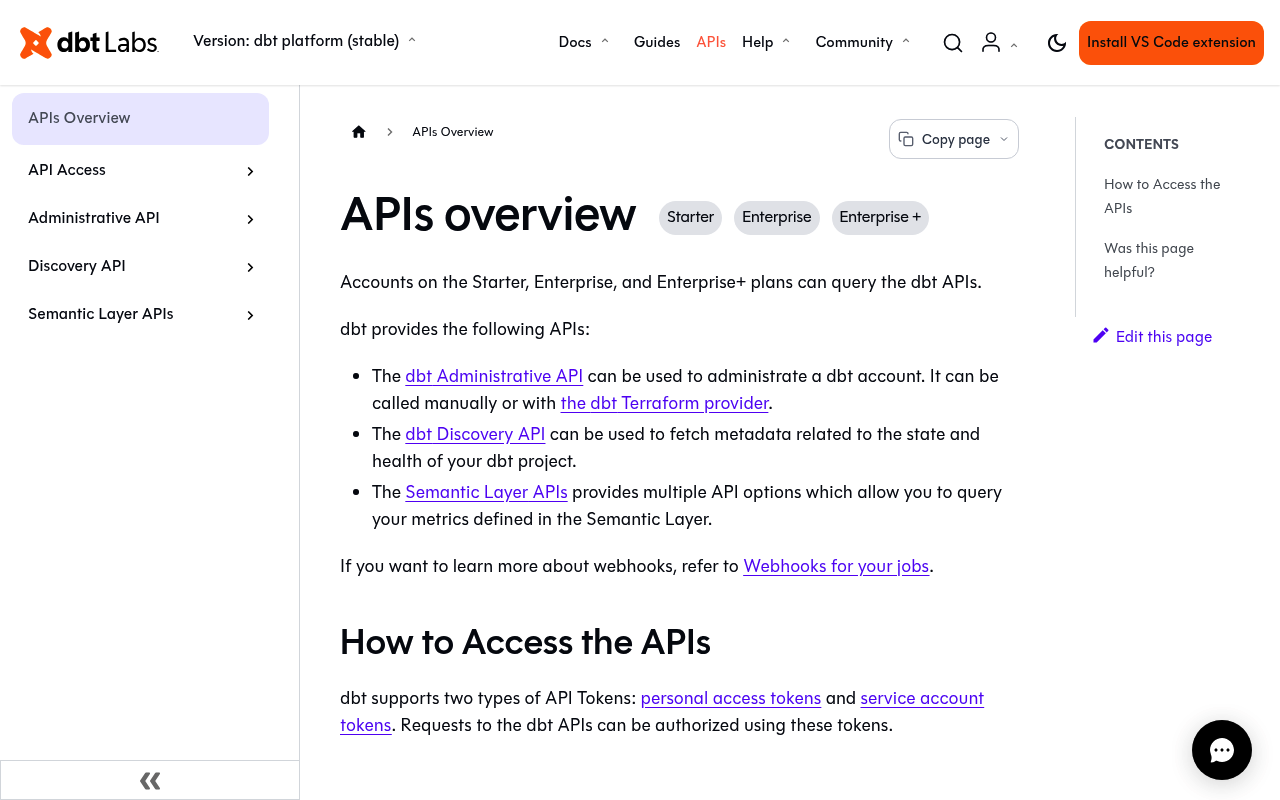The height and width of the screenshot is (800, 1280).
Task: Open service account tokens link
Action: tap(922, 698)
